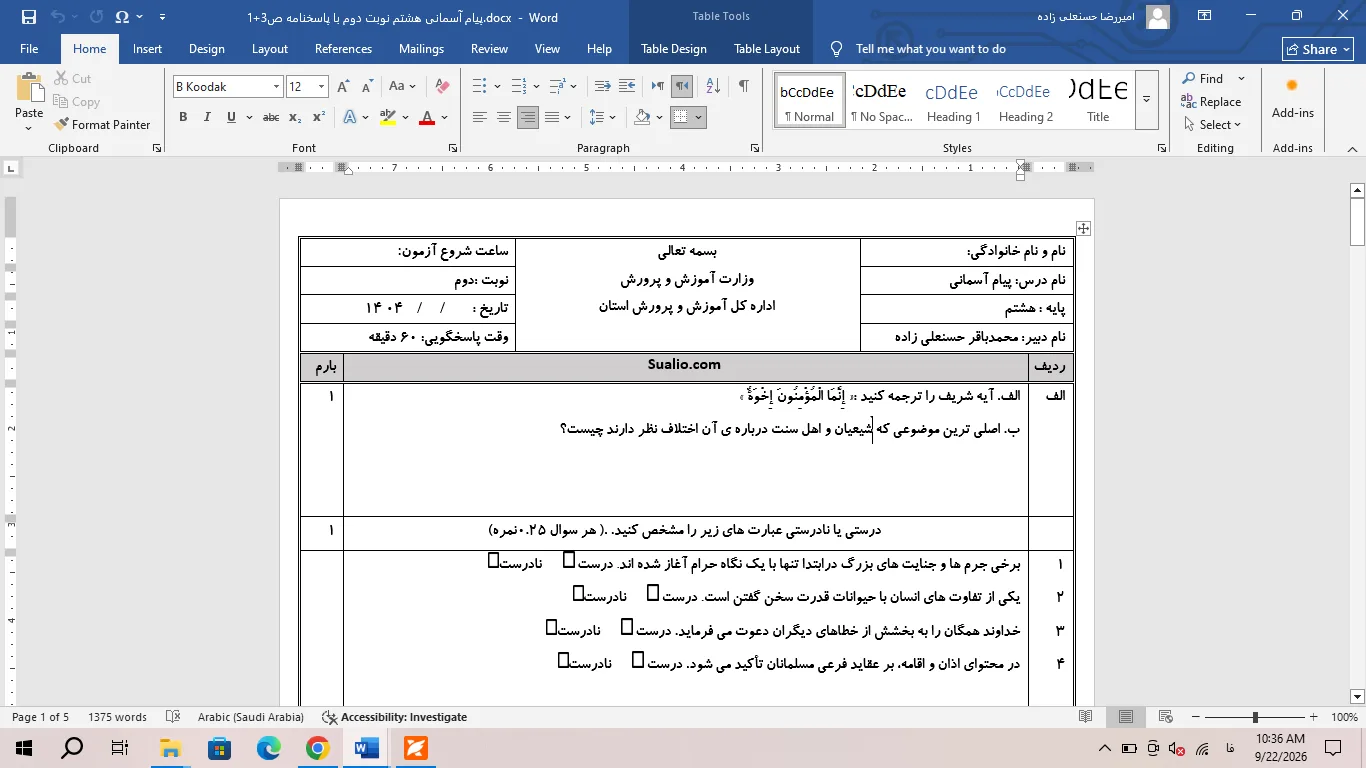Apply strikethrough formatting
This screenshot has width=1366, height=768.
271,117
